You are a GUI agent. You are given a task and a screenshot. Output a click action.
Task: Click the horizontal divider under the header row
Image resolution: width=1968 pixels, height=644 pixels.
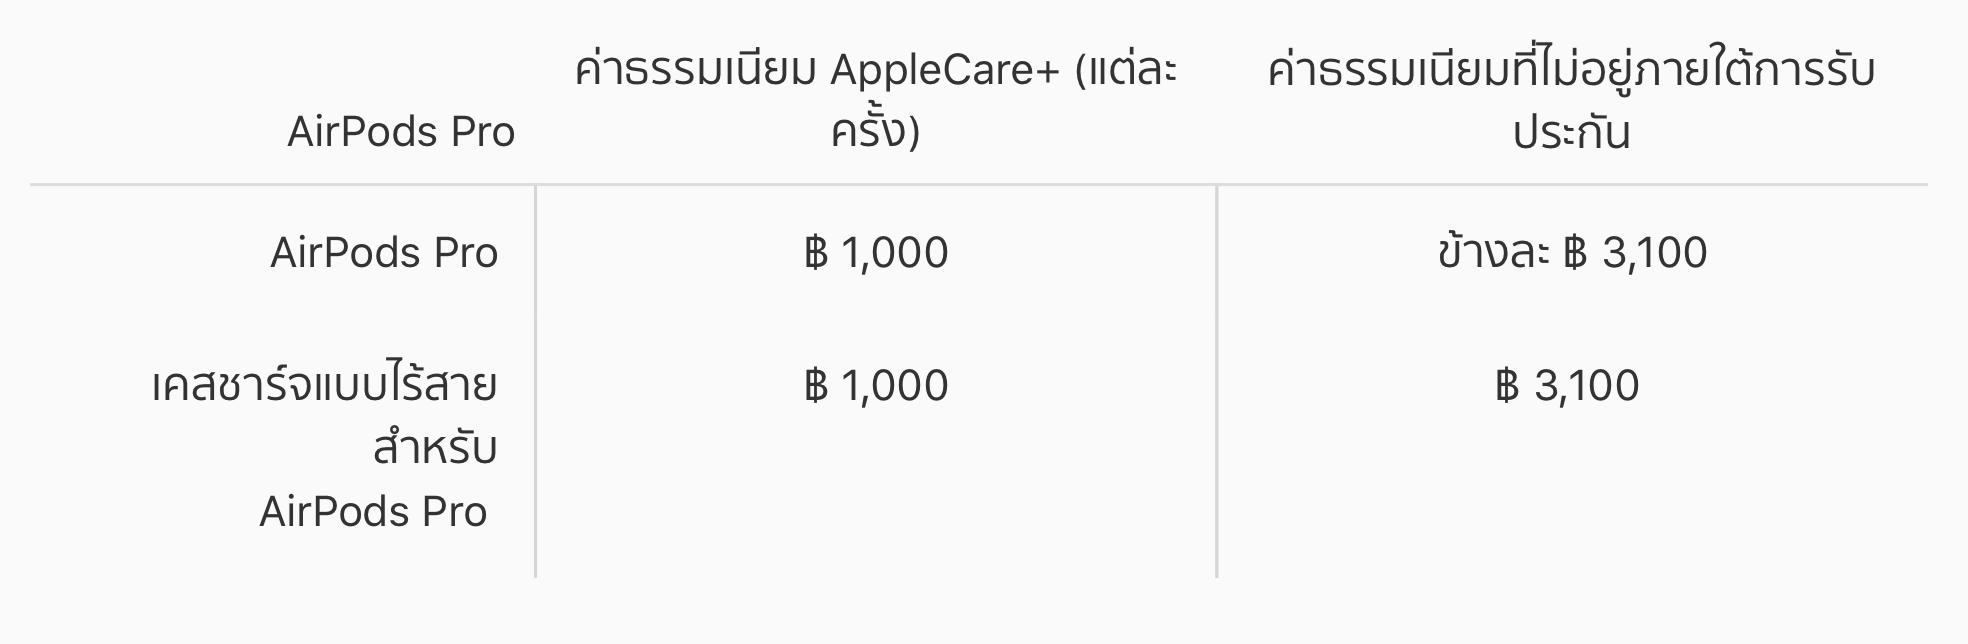[x=980, y=185]
